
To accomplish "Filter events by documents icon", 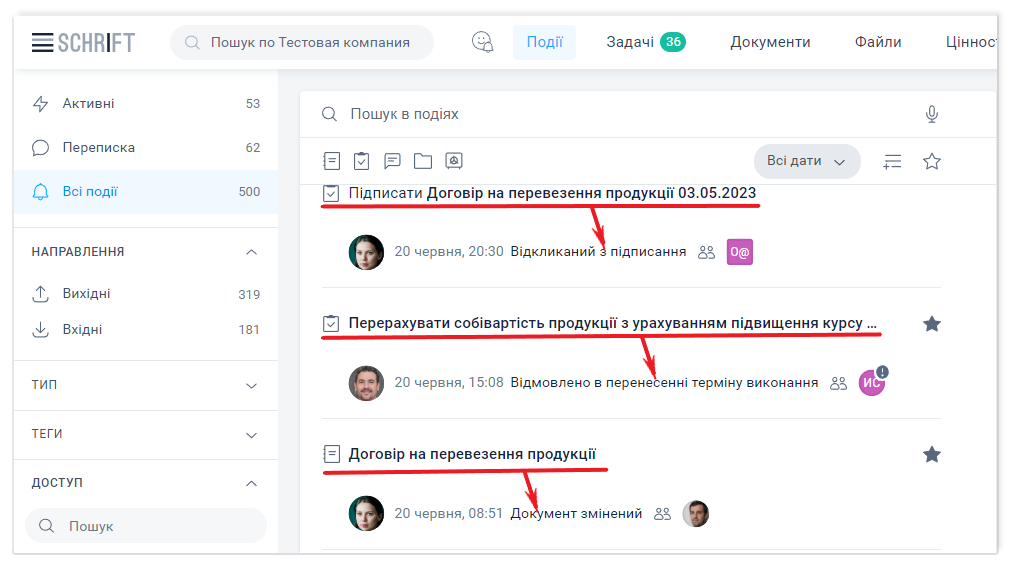I will click(332, 161).
